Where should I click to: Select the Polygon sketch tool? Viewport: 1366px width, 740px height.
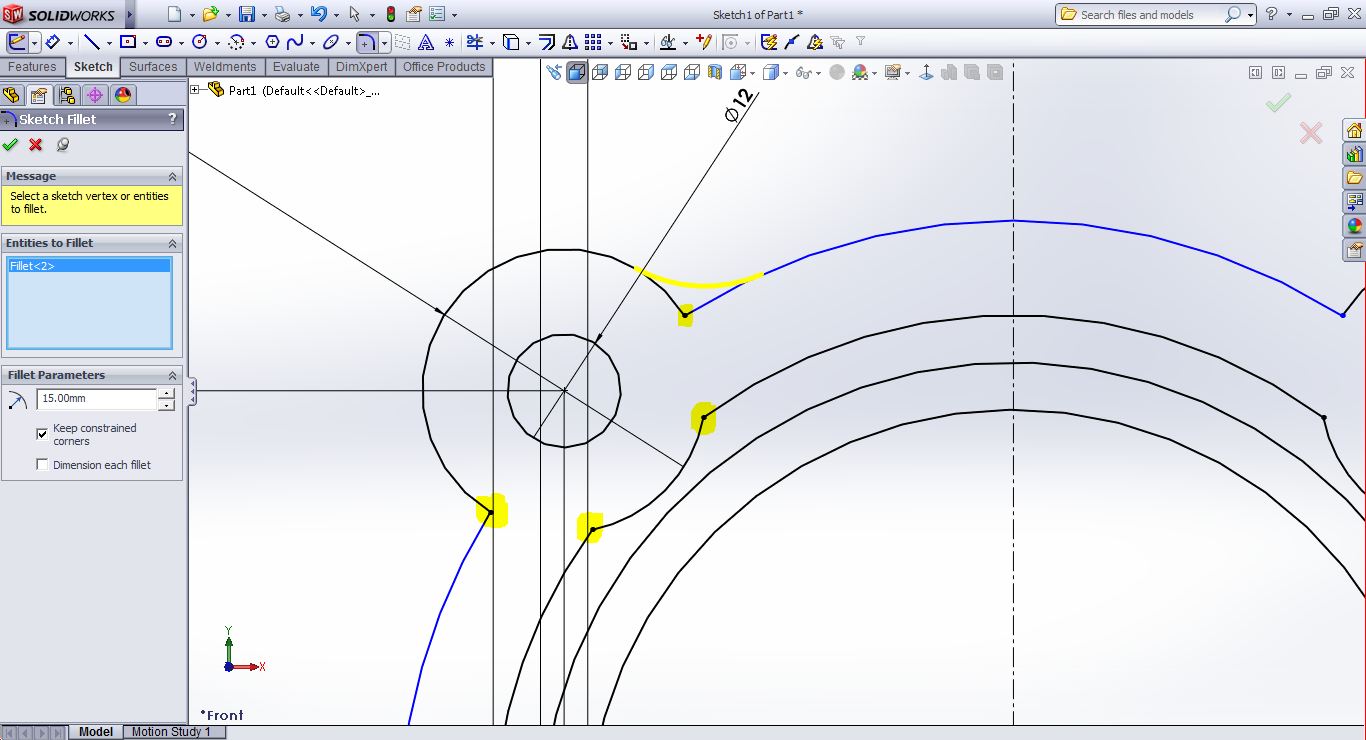[271, 42]
